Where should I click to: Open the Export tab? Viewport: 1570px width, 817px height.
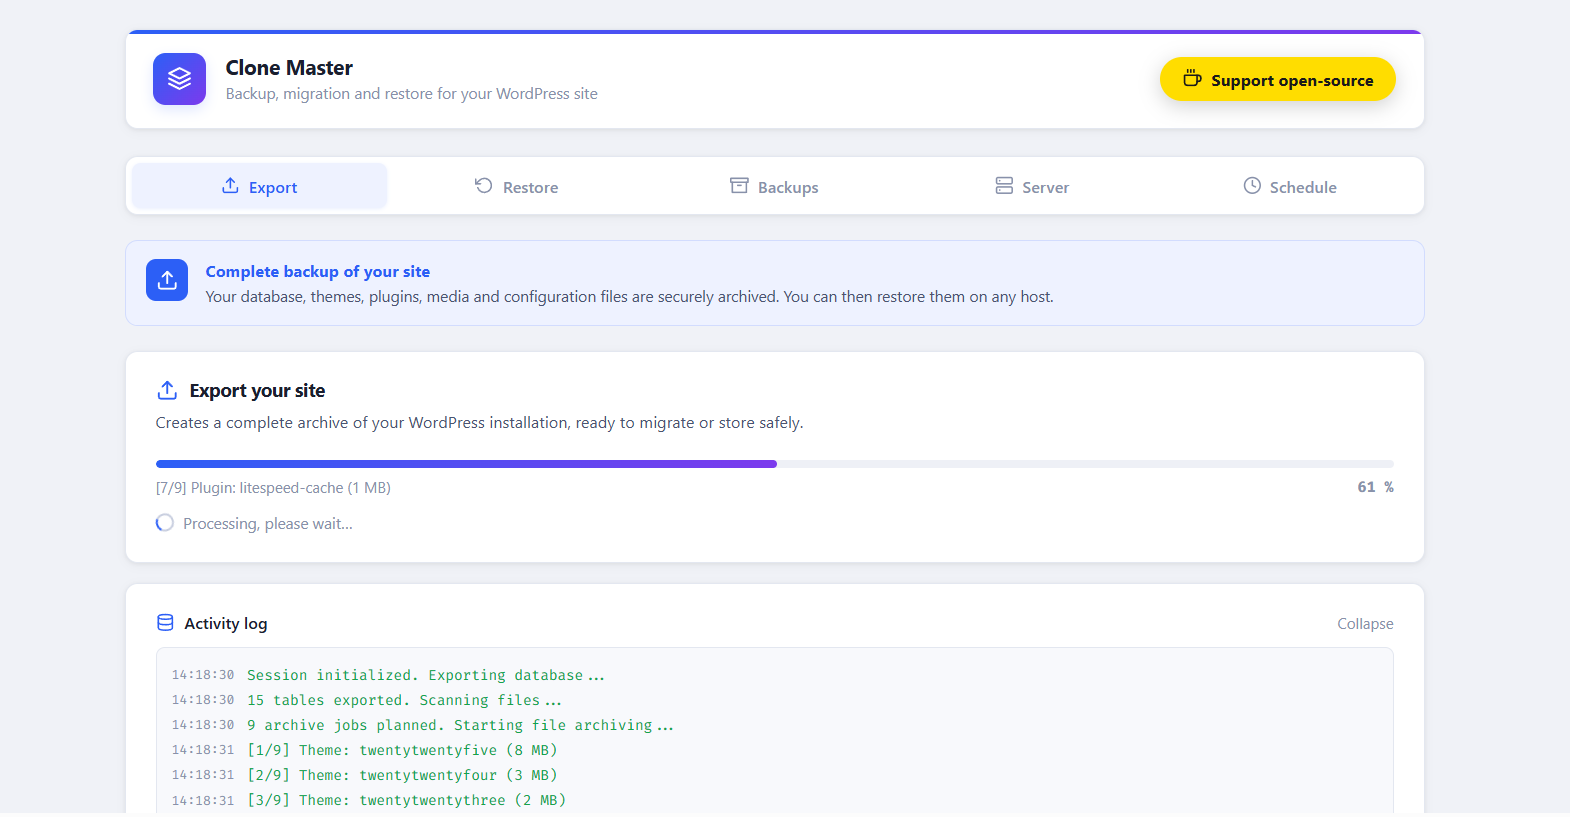tap(260, 186)
